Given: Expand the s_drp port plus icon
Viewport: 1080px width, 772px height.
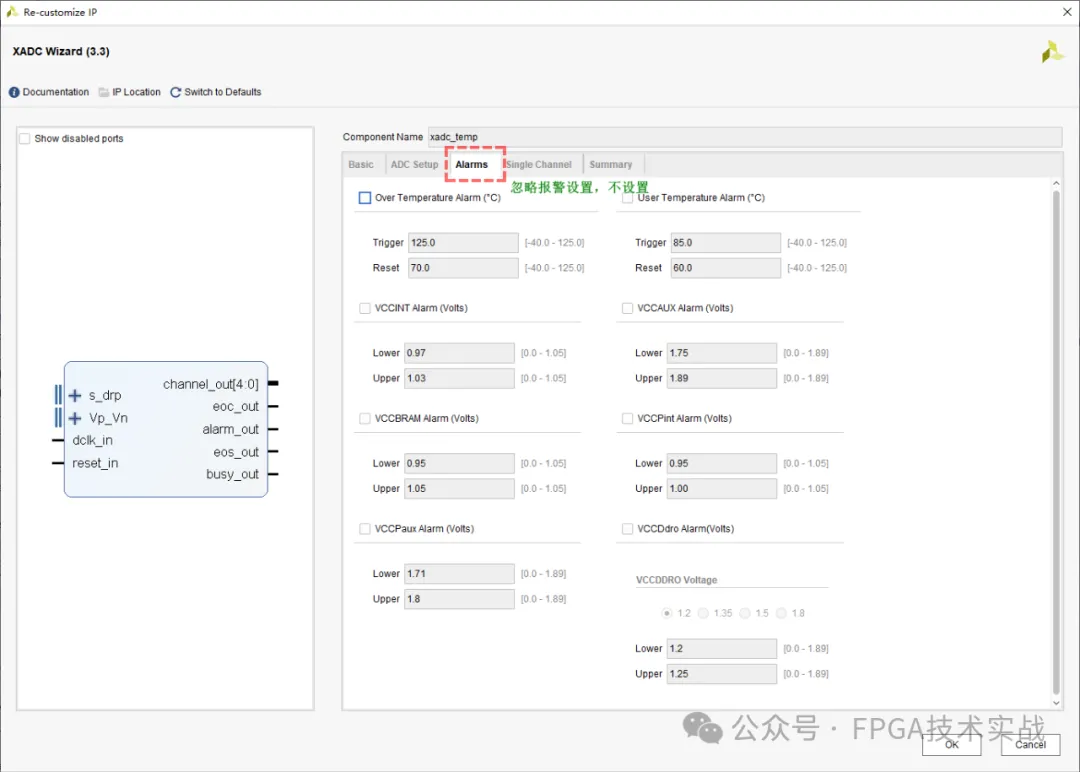Looking at the screenshot, I should tap(75, 396).
